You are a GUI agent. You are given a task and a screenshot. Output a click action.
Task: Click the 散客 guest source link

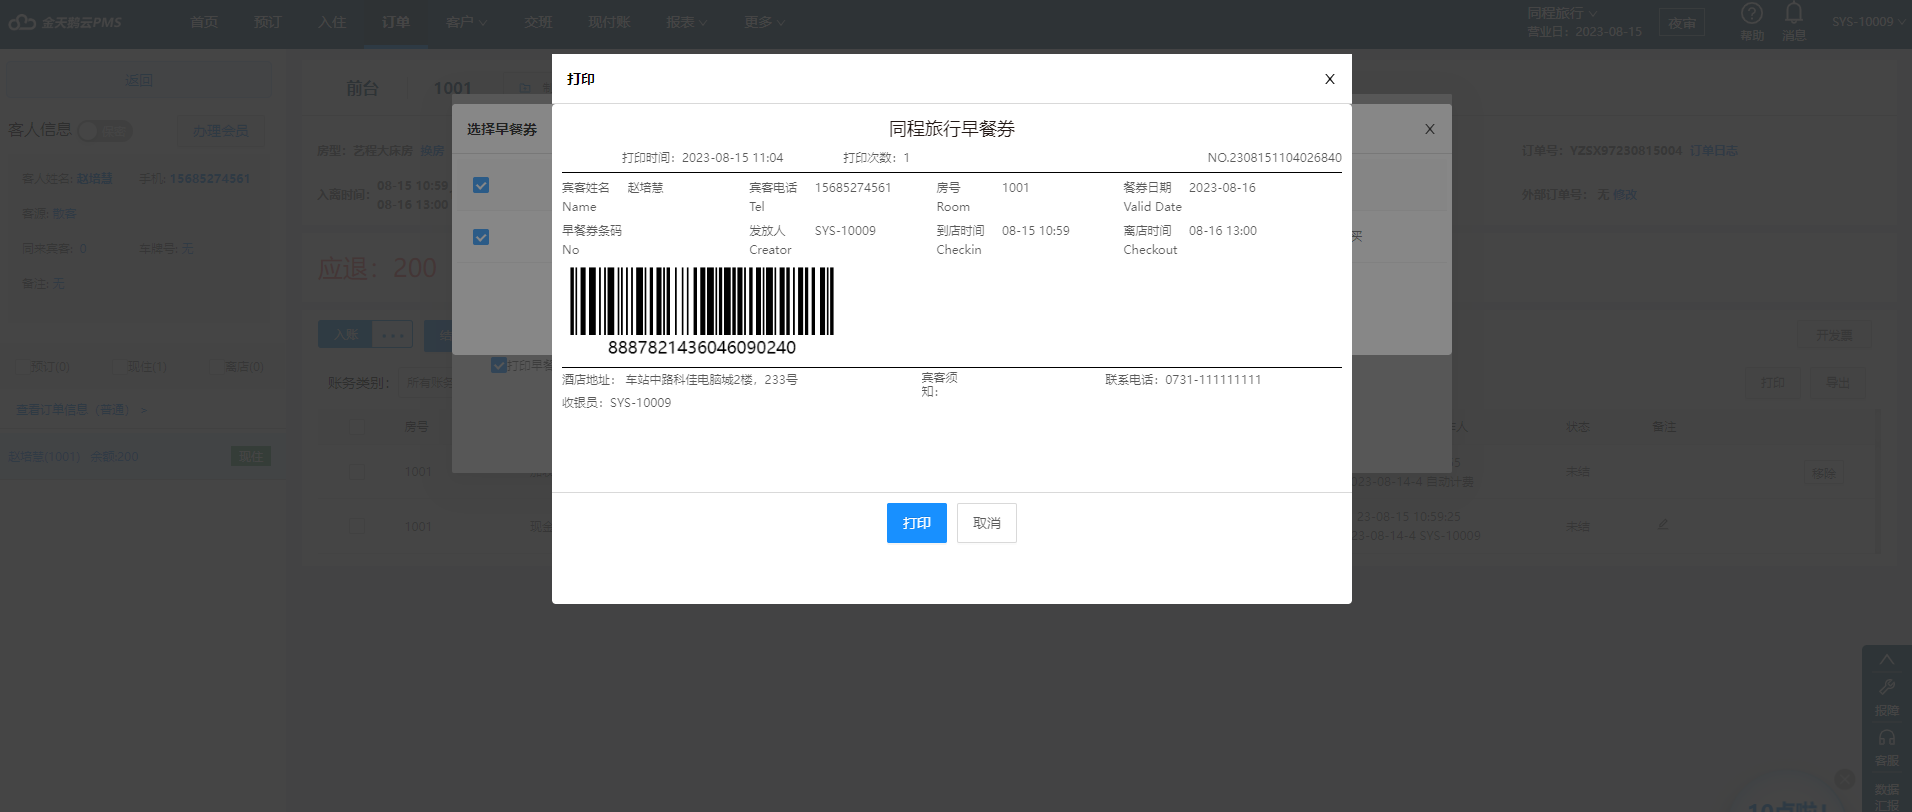pyautogui.click(x=64, y=214)
